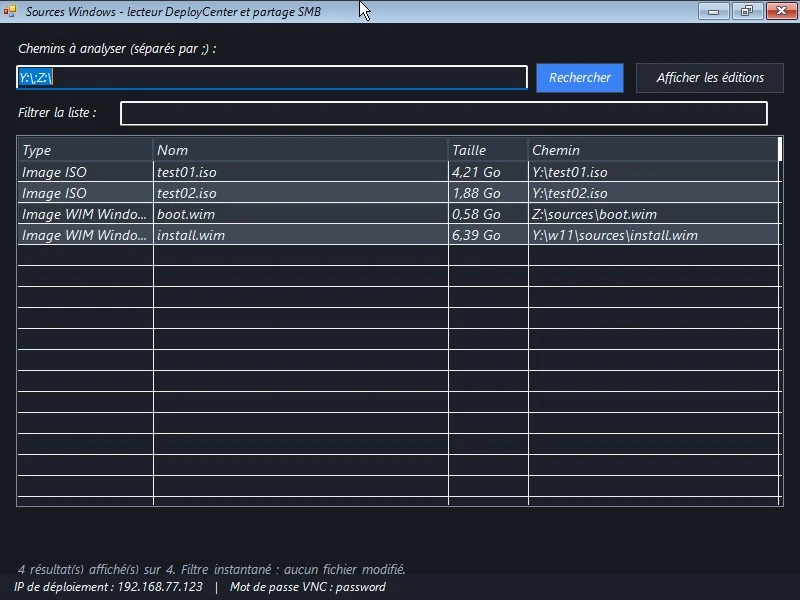The width and height of the screenshot is (800, 600).
Task: Focus the paths to analyze input field
Action: (272, 78)
